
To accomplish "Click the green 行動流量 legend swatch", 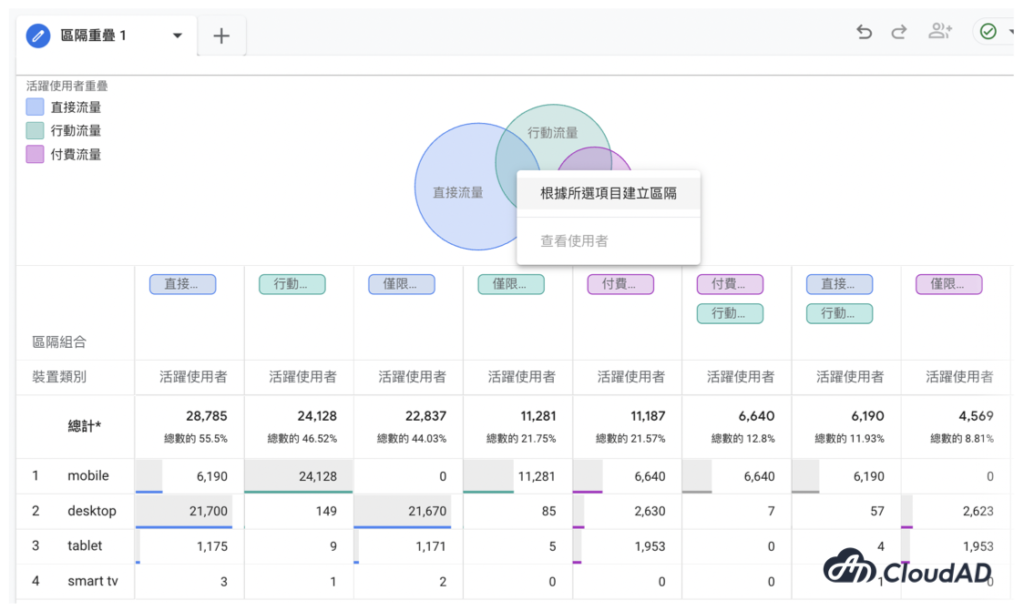I will click(35, 131).
